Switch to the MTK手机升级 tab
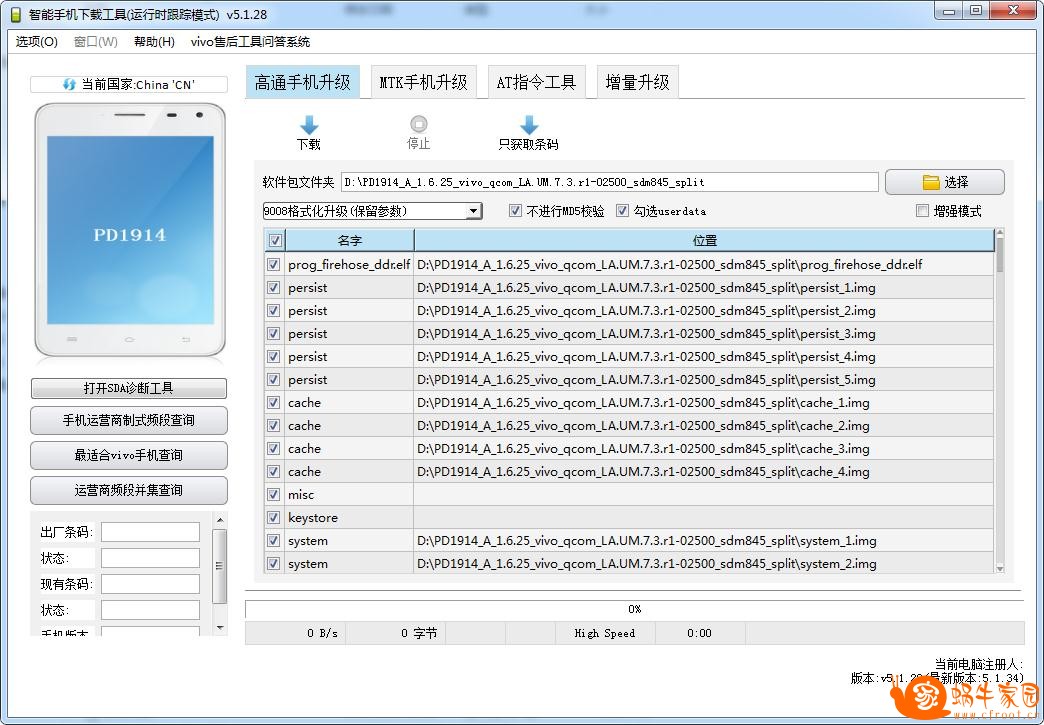The image size is (1044, 725). (x=423, y=82)
